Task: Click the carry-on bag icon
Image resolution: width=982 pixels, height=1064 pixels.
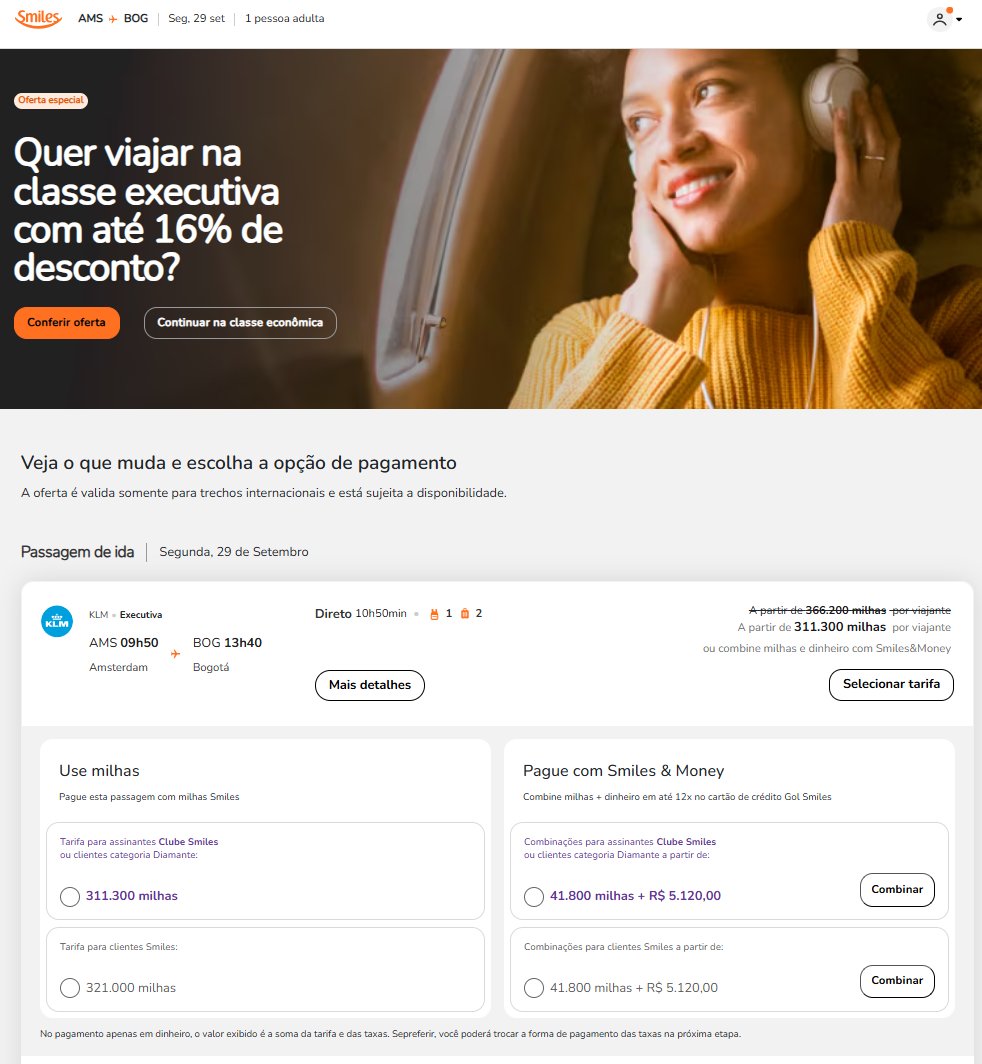Action: pyautogui.click(x=434, y=614)
